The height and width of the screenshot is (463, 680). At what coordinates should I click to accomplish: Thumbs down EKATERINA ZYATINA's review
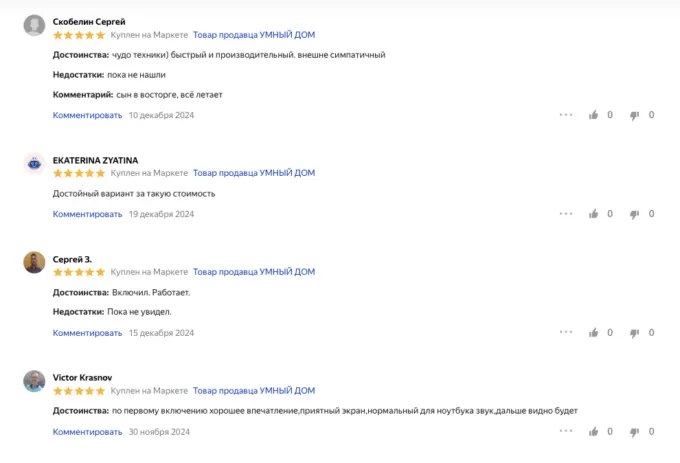[x=634, y=214]
